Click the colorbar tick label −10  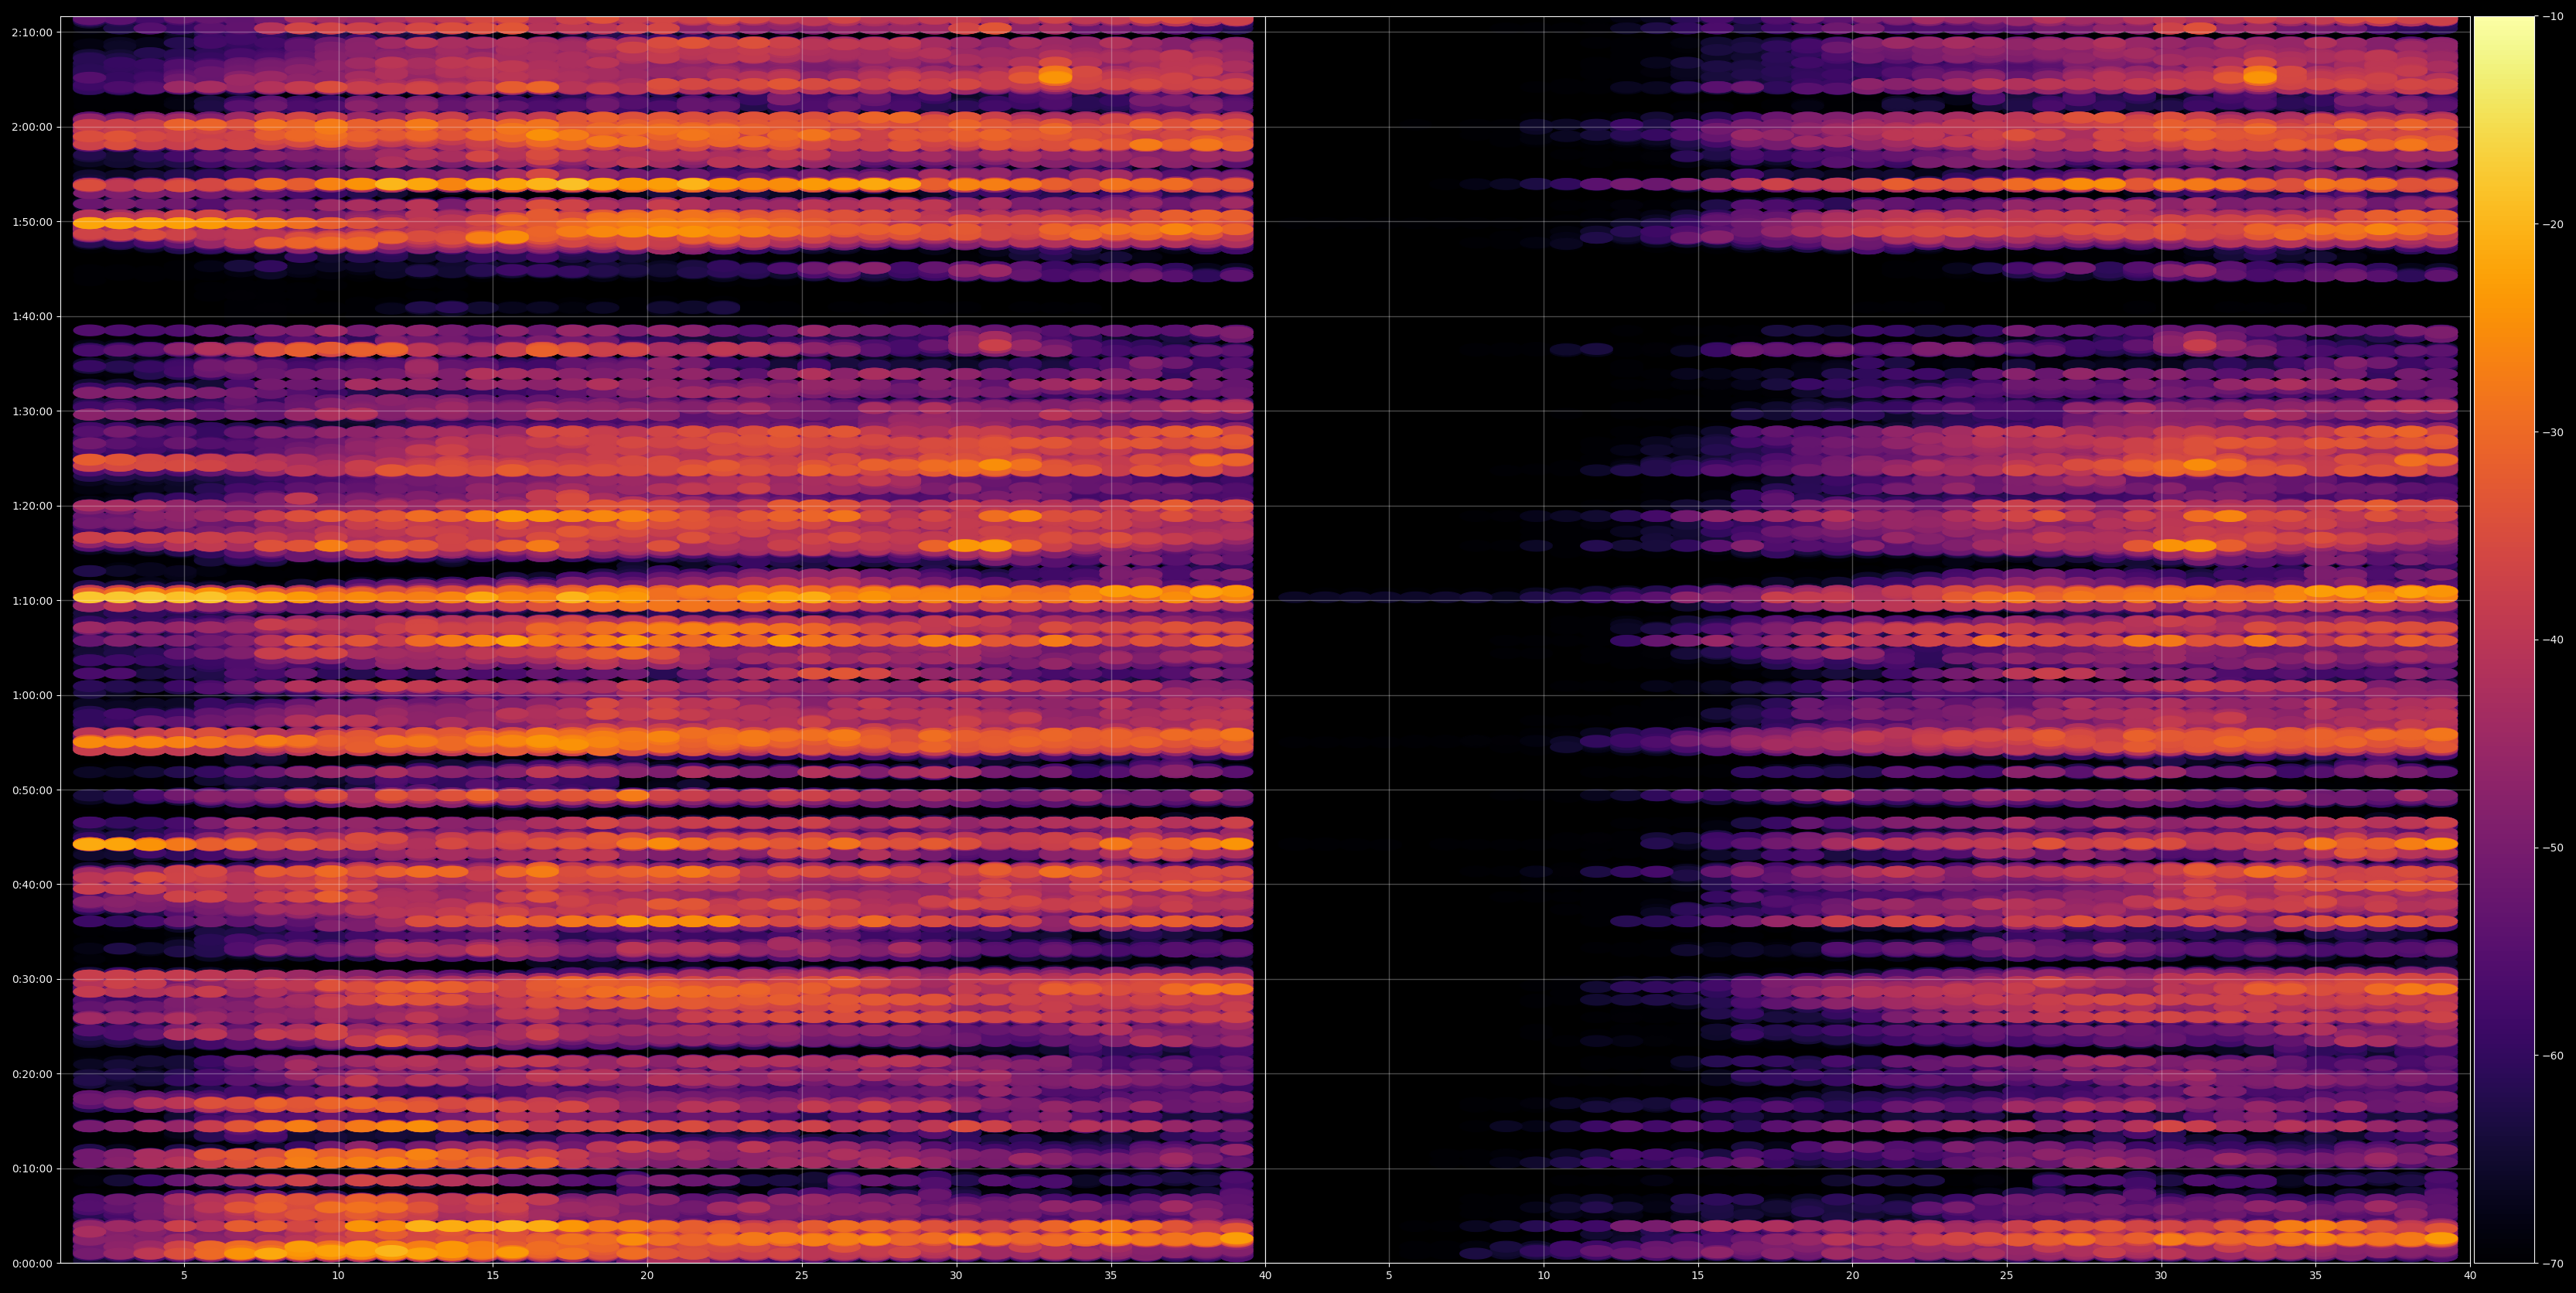(2552, 16)
